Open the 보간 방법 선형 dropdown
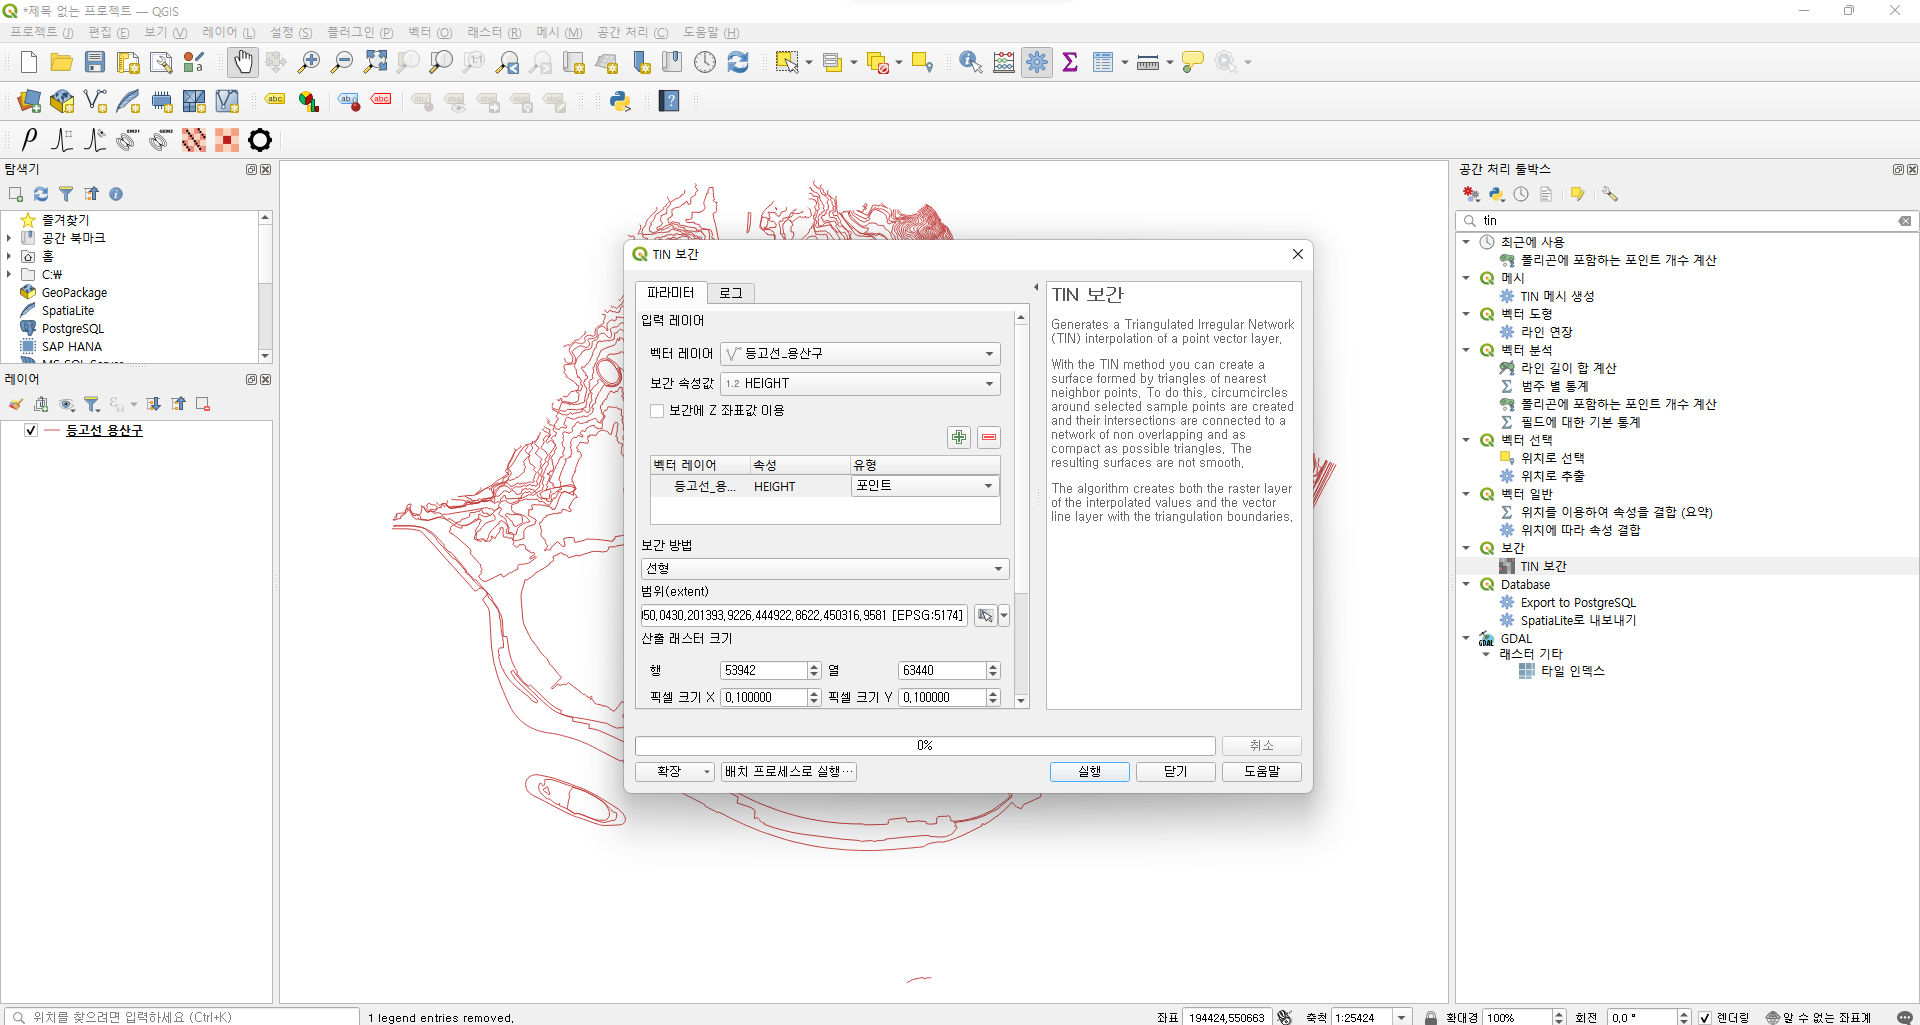Screen dimensions: 1920x1025 click(x=825, y=569)
